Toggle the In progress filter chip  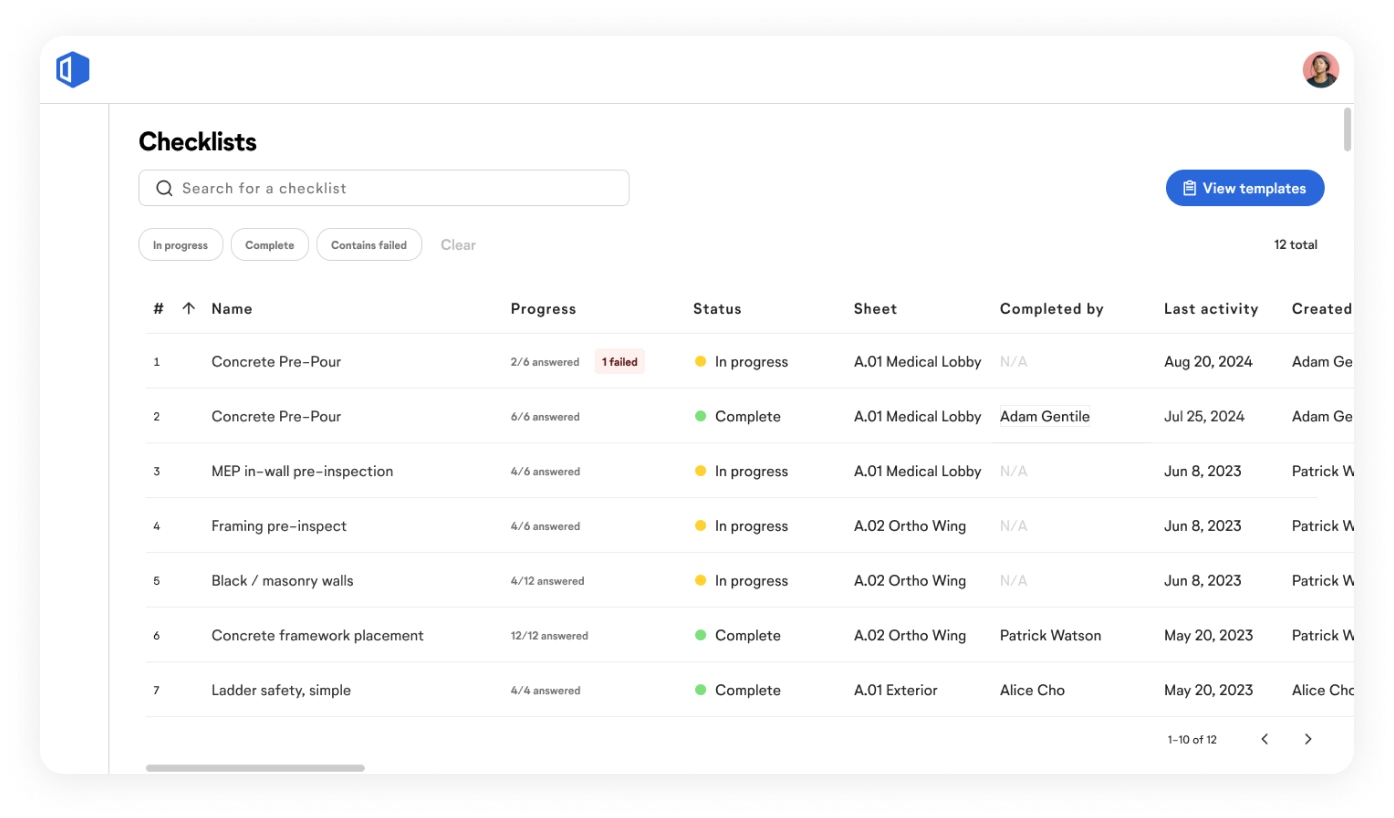pos(180,245)
